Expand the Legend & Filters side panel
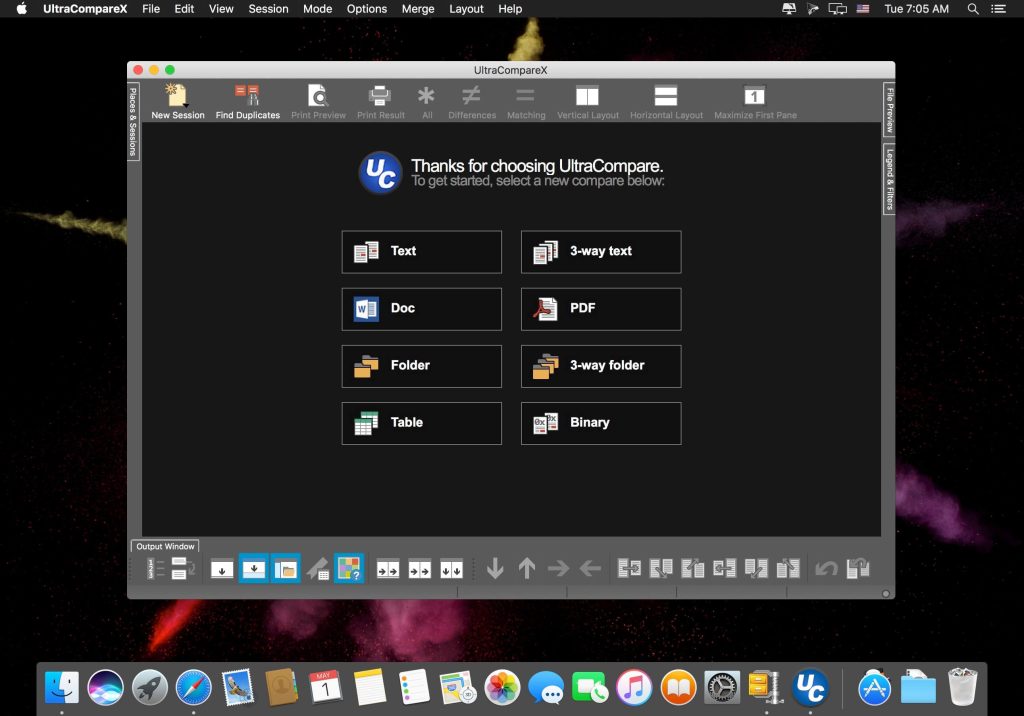The image size is (1024, 716). pos(889,179)
